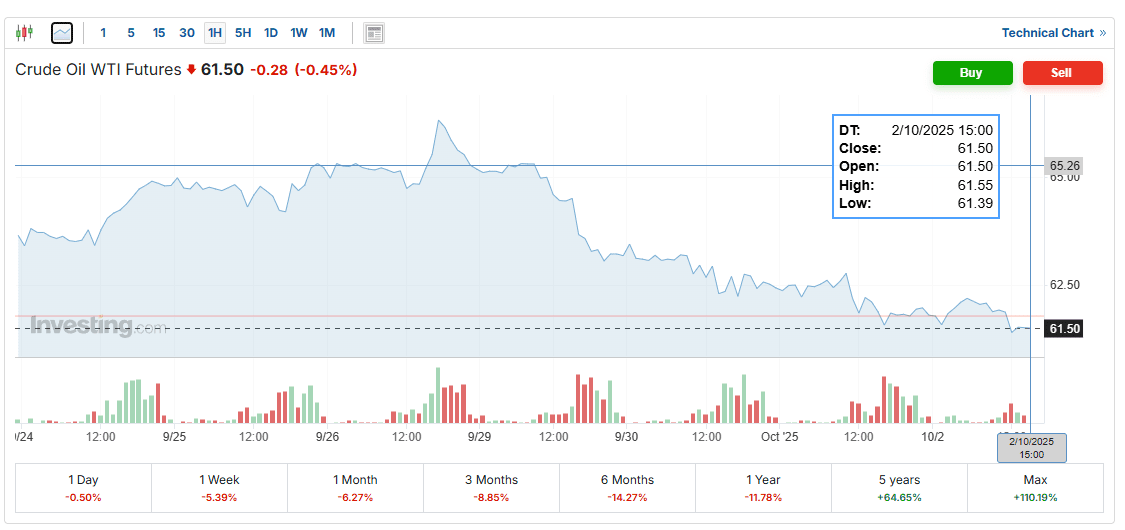Switch to candlestick chart type
The width and height of the screenshot is (1125, 530).
(24, 33)
